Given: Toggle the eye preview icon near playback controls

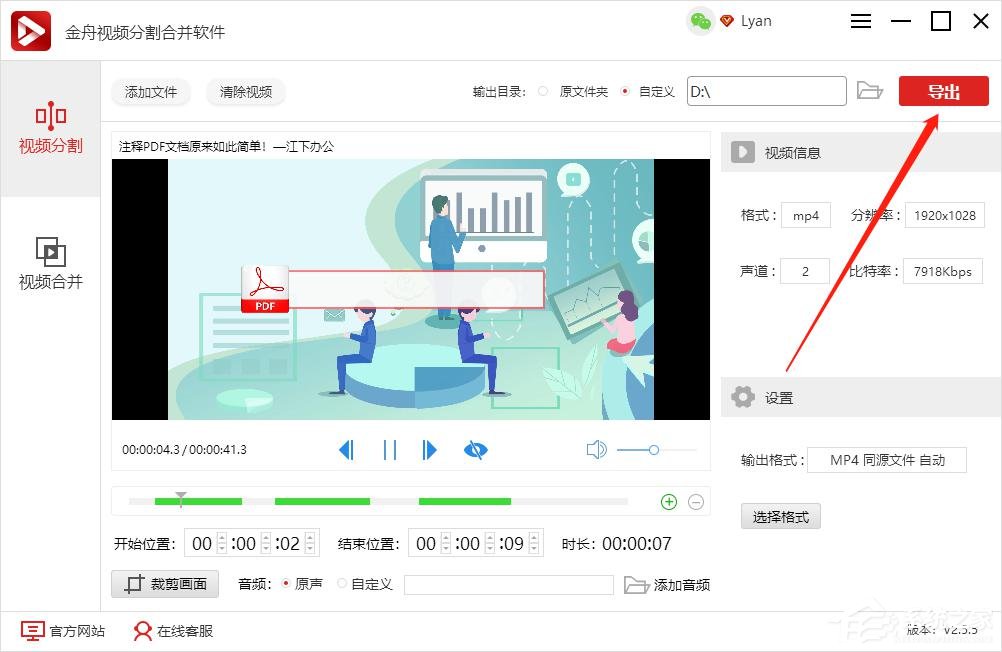Looking at the screenshot, I should click(476, 449).
